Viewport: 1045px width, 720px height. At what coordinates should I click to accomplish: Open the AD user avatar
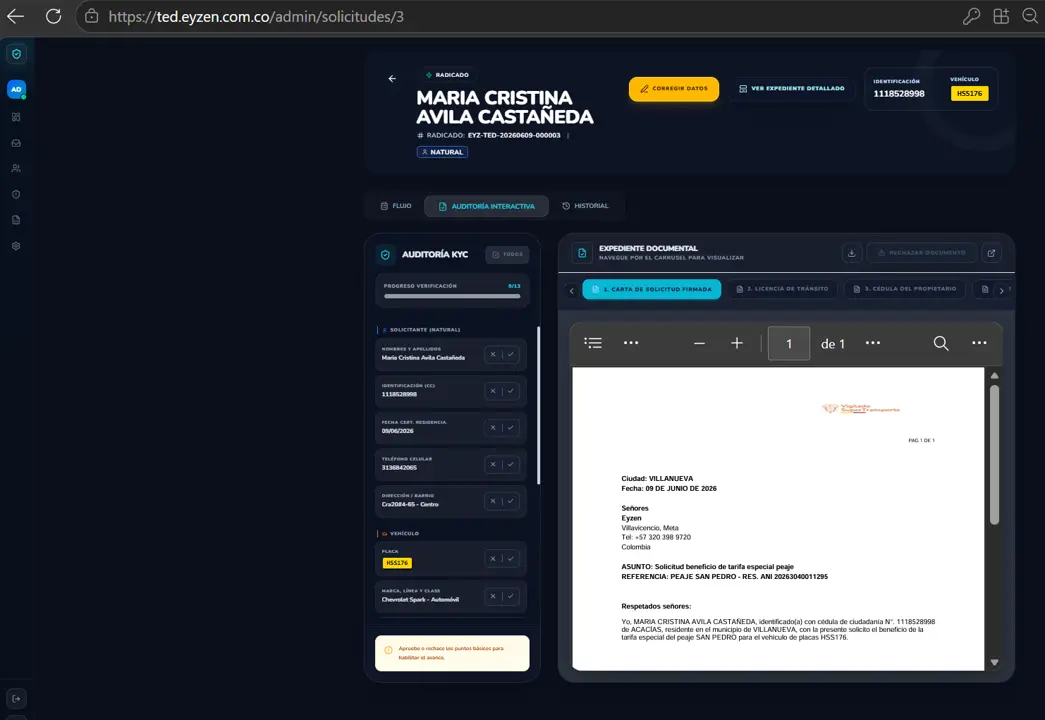pyautogui.click(x=16, y=89)
